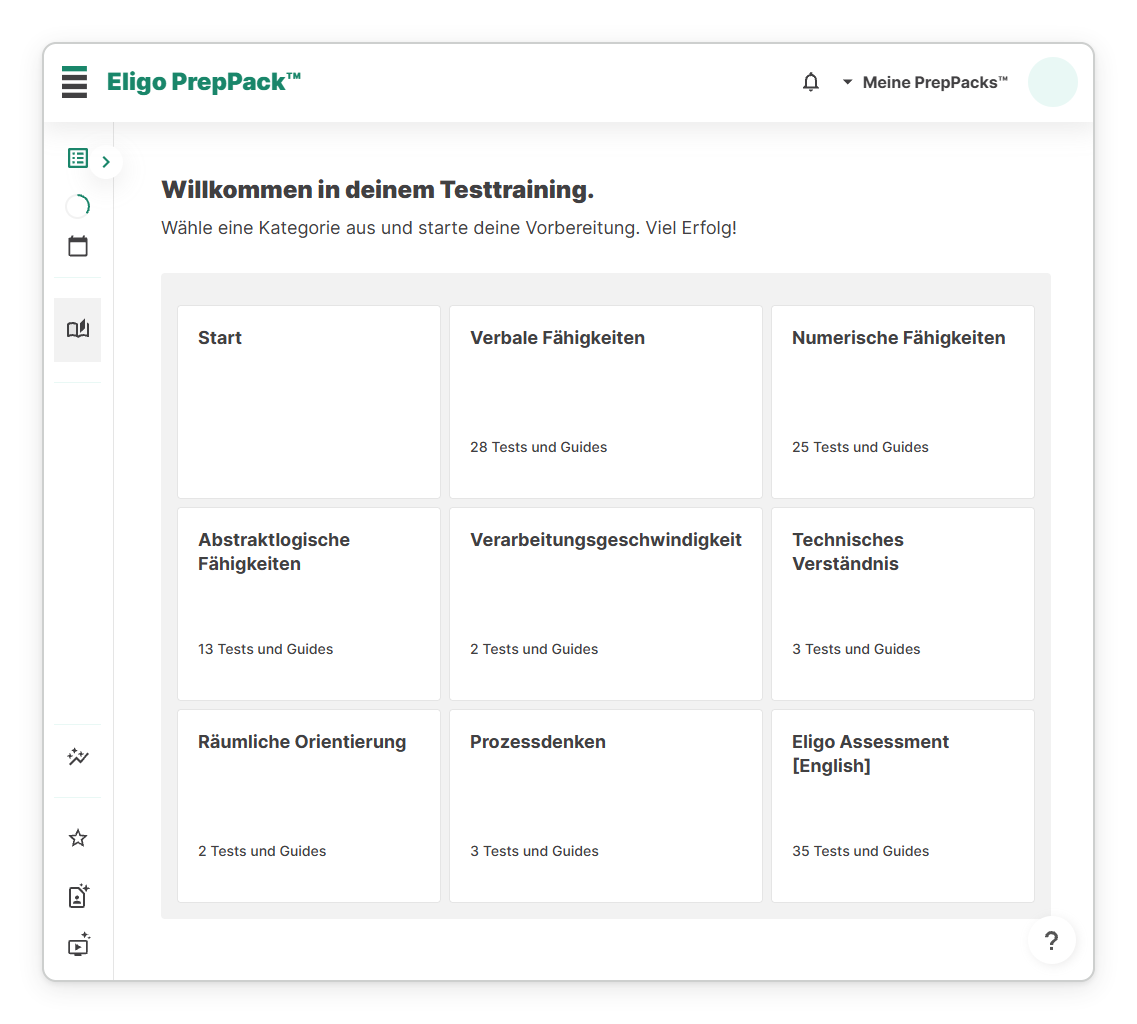
Task: Open the Numerische Fähigkeiten category card
Action: coord(903,402)
